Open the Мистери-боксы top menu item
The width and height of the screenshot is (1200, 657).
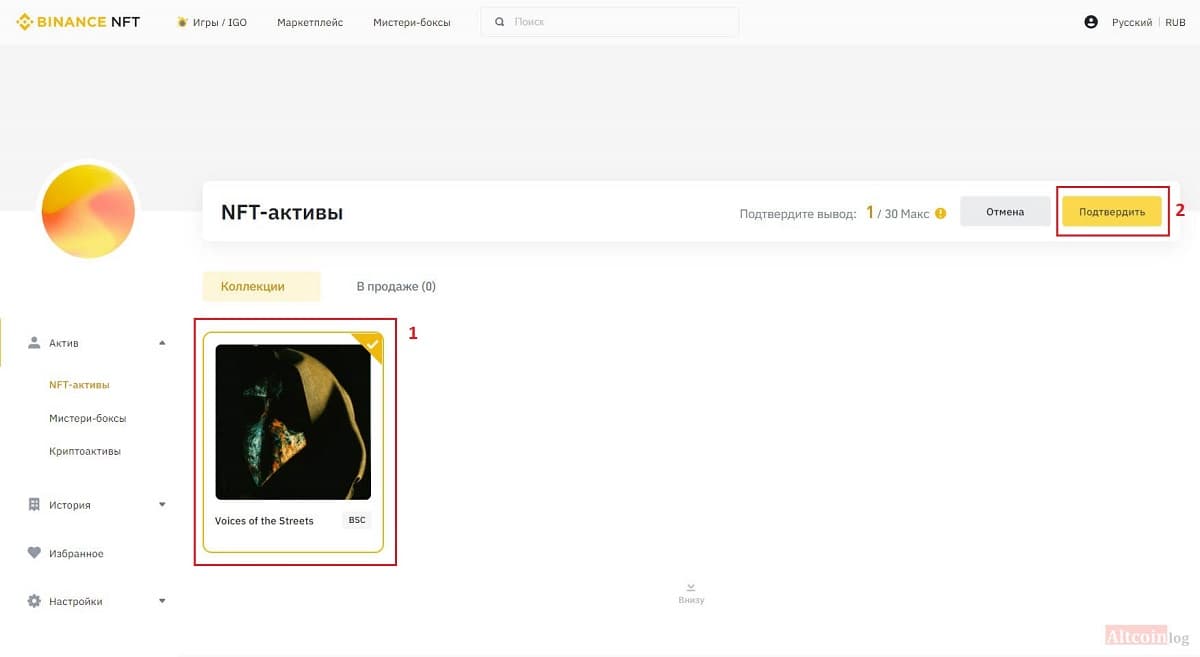coord(412,22)
